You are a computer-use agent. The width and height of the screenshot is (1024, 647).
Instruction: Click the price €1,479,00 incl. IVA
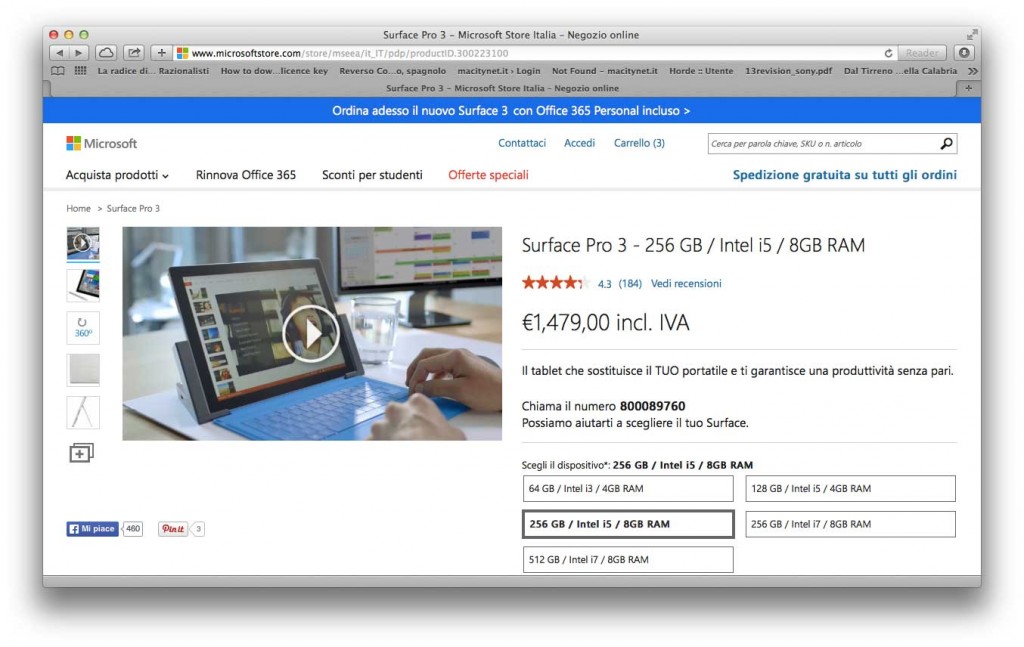click(605, 323)
